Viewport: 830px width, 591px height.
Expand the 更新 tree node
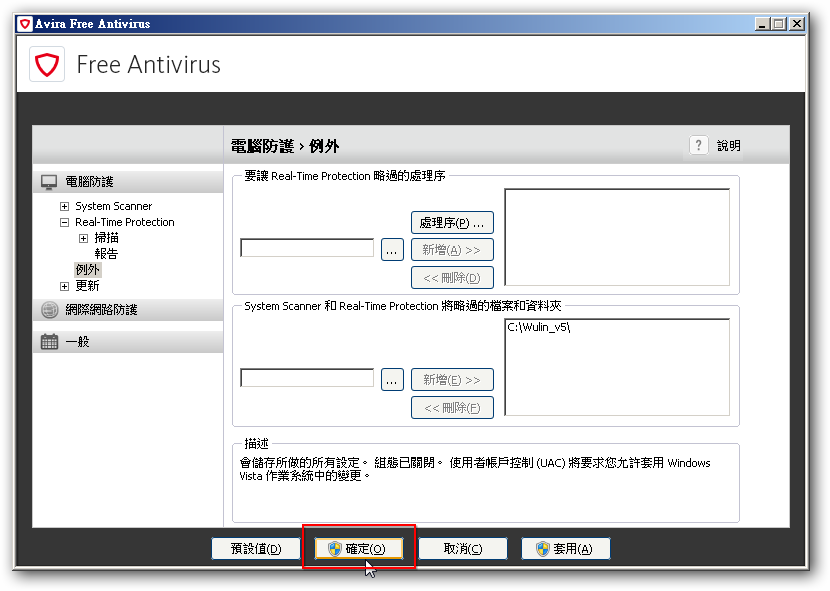tap(64, 286)
